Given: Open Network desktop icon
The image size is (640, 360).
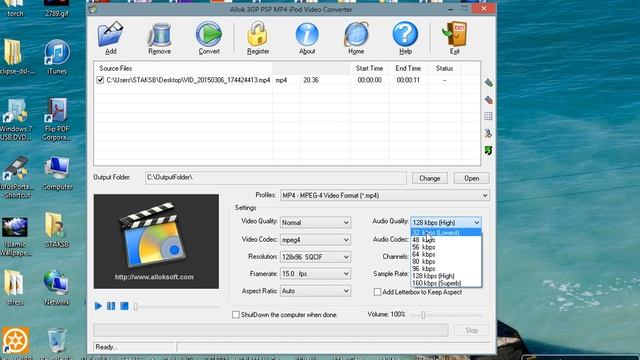Looking at the screenshot, I should pyautogui.click(x=56, y=287).
